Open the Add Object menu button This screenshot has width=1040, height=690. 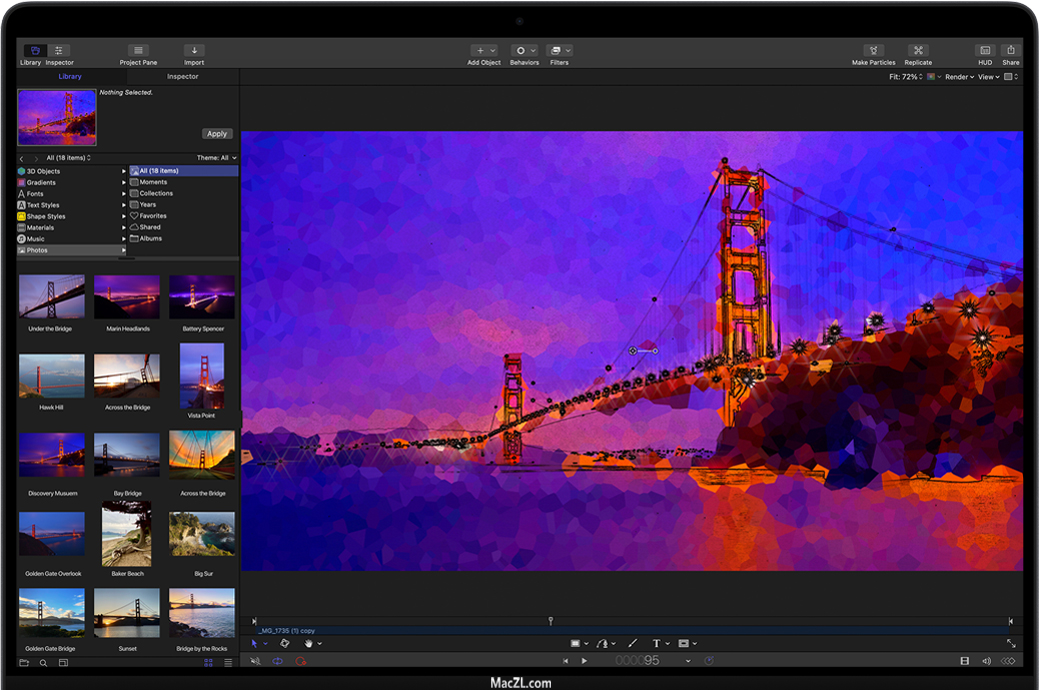coord(484,51)
